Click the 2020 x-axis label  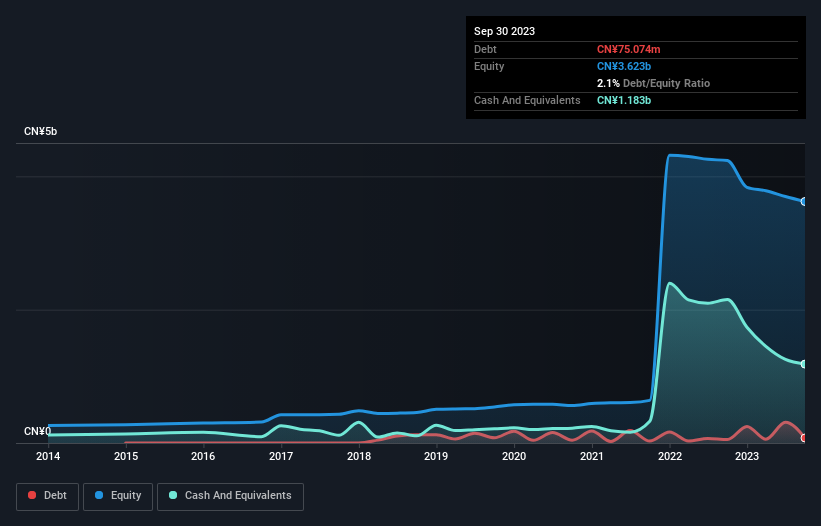coord(514,456)
